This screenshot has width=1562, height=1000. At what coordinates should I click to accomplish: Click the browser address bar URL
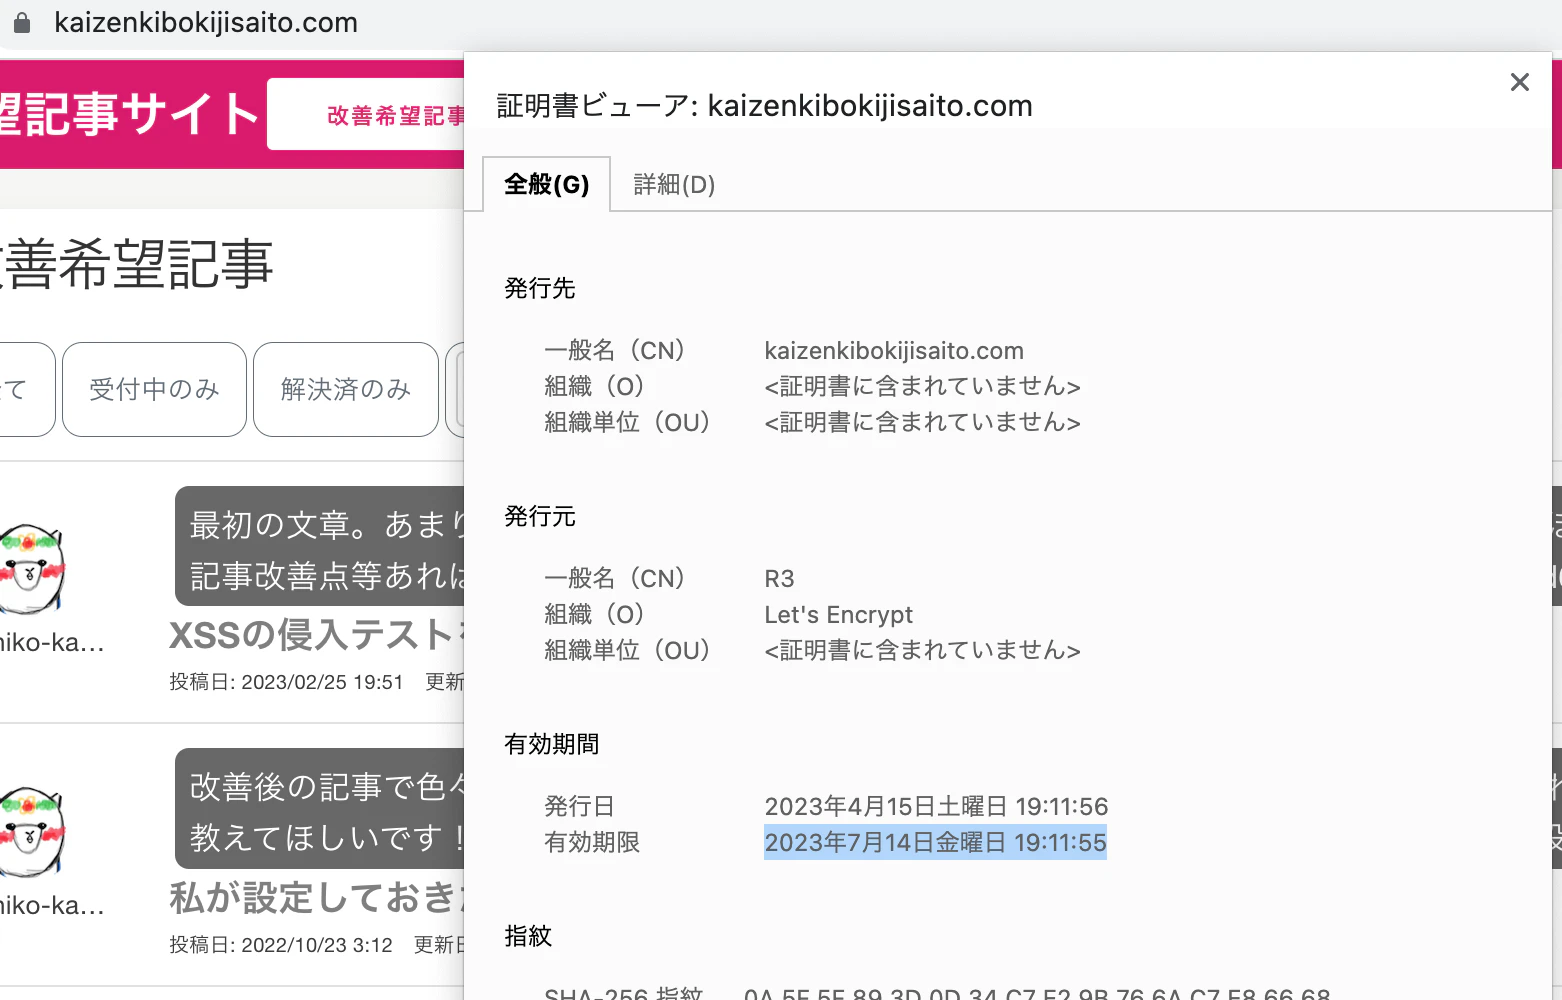206,22
